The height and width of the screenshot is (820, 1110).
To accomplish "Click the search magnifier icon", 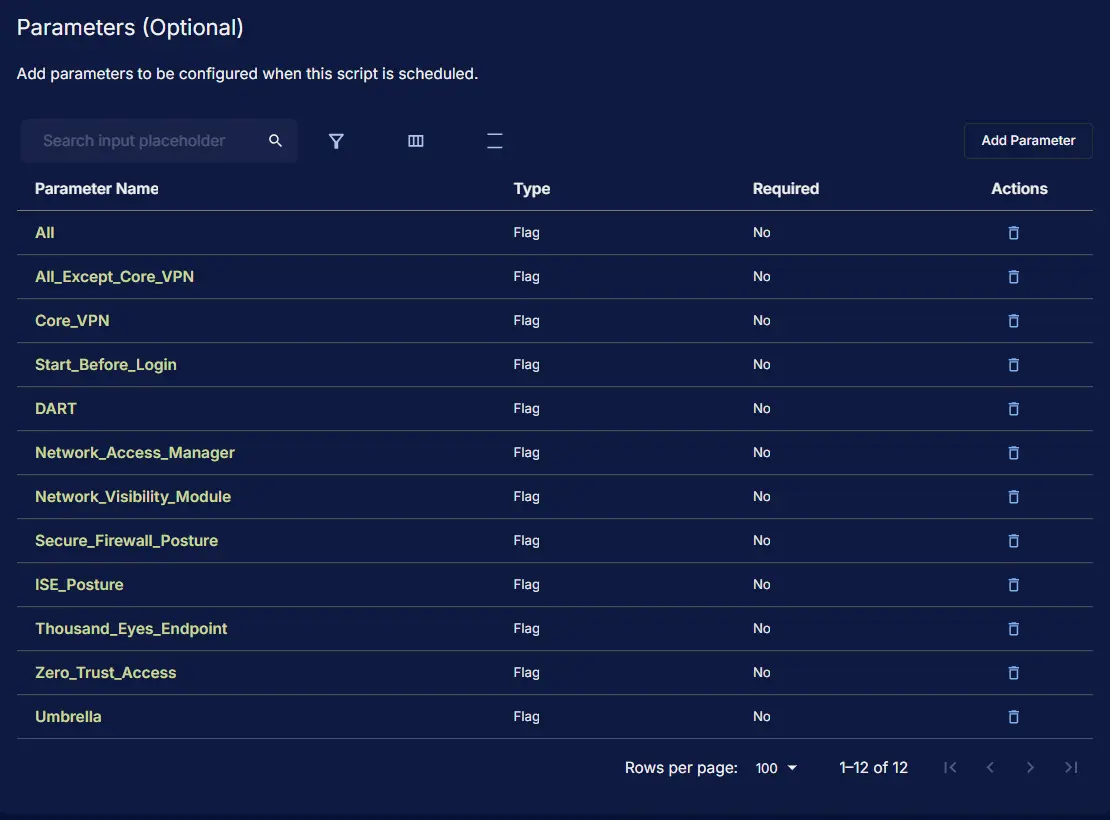I will (276, 141).
